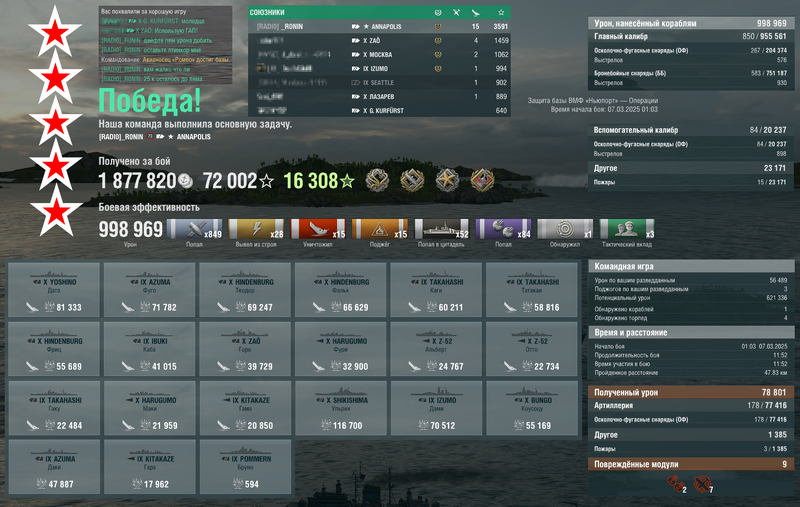Select the HINDENBURG Фриц card 55 689
This screenshot has width=800, height=507.
click(54, 349)
